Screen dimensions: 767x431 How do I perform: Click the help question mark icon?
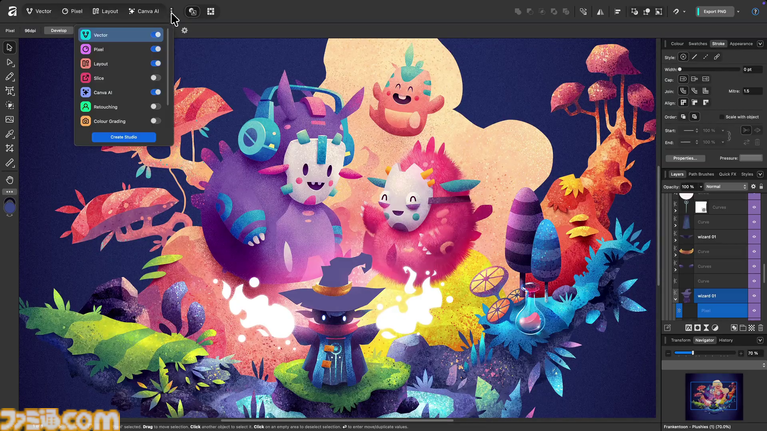point(754,11)
